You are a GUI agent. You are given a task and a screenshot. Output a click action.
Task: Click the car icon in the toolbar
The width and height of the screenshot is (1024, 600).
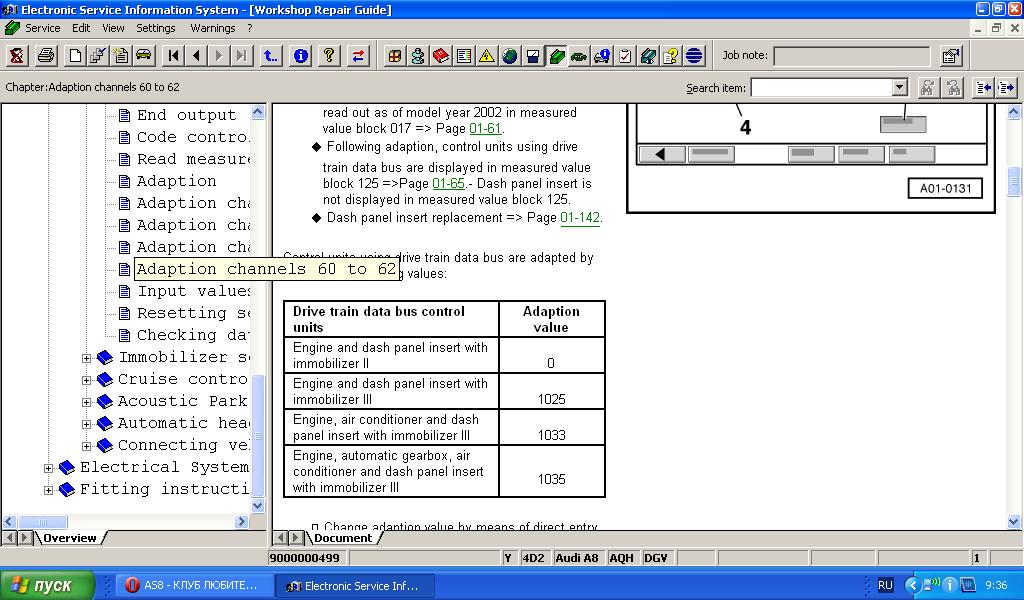[x=143, y=56]
